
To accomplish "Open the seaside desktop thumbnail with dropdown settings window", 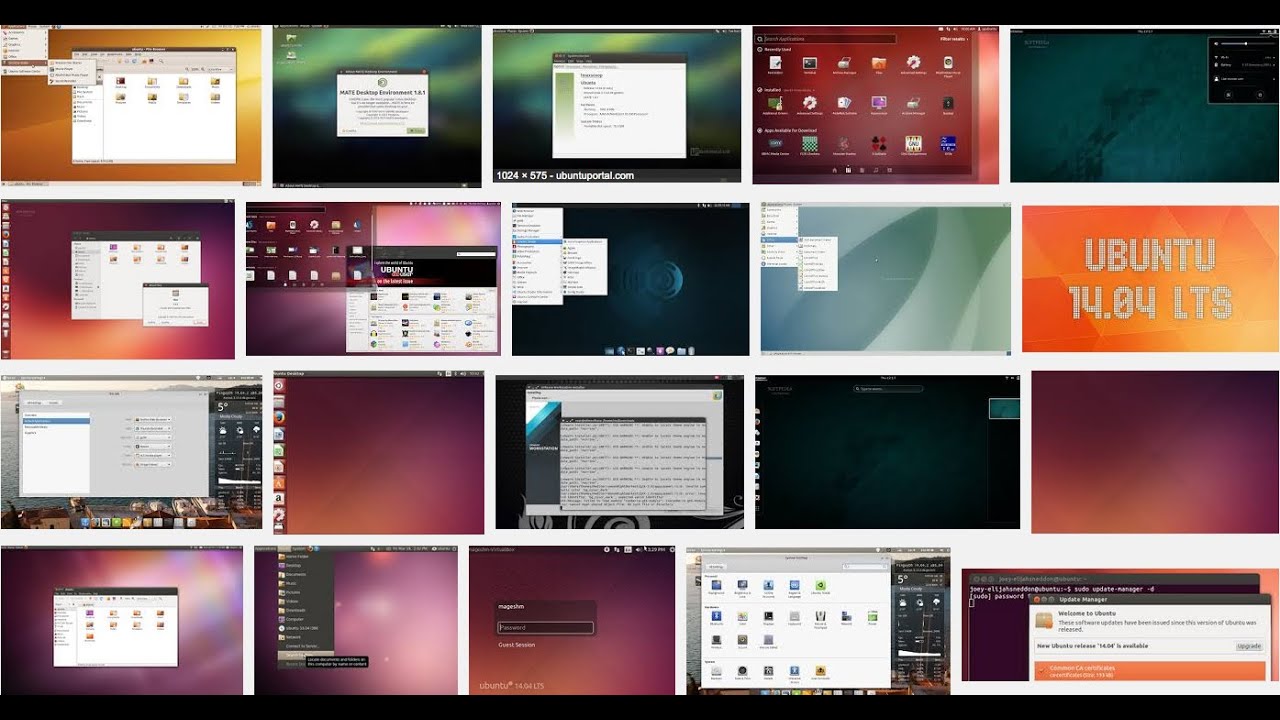I will click(x=131, y=451).
